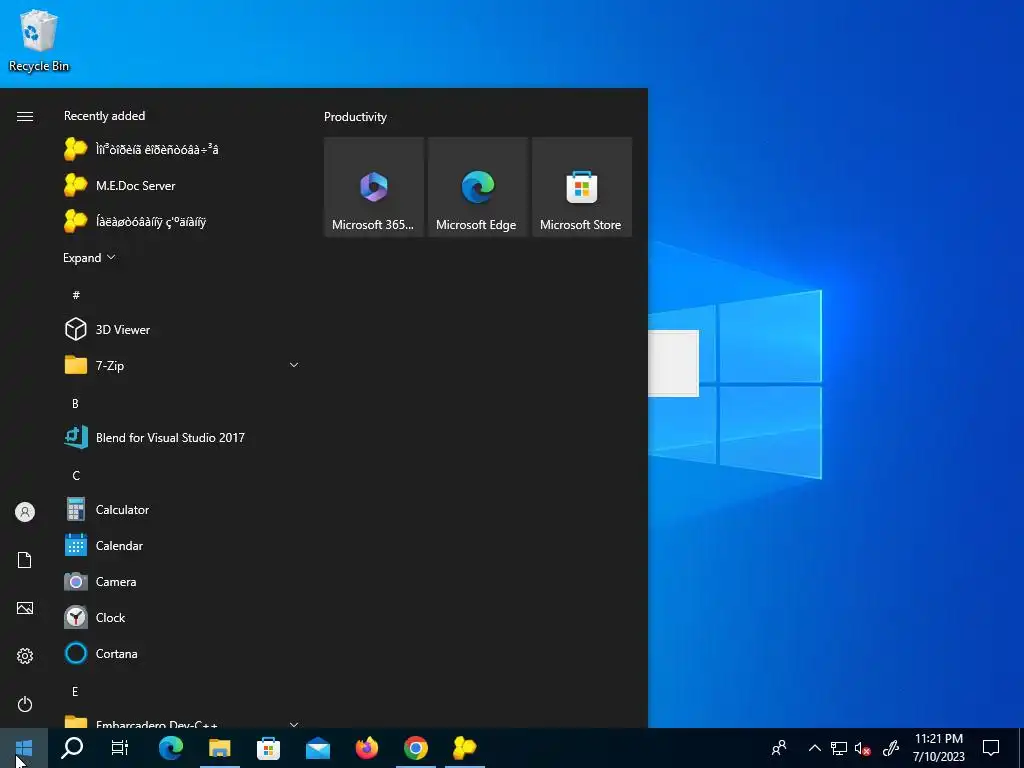Open Calendar app
Viewport: 1024px width, 768px height.
pos(180,545)
